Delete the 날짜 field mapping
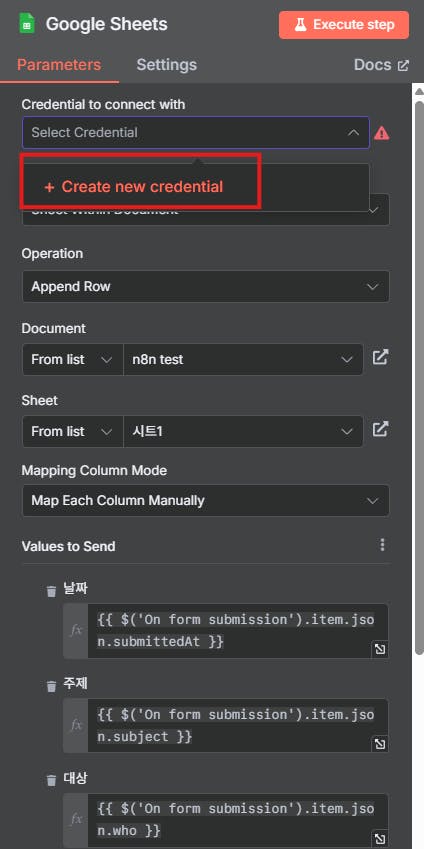Image resolution: width=424 pixels, height=849 pixels. [51, 591]
